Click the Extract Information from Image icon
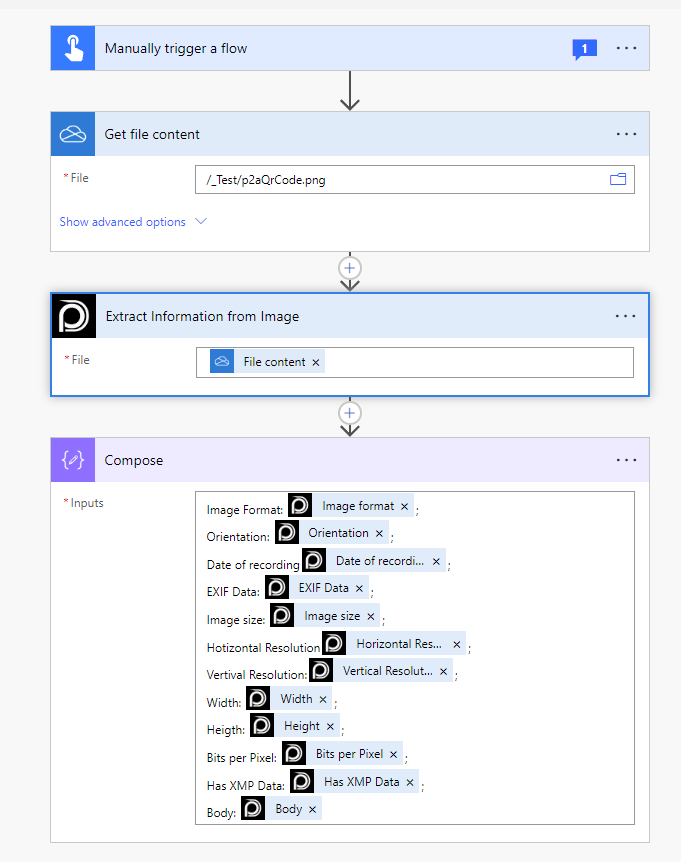The height and width of the screenshot is (862, 681). pyautogui.click(x=74, y=317)
